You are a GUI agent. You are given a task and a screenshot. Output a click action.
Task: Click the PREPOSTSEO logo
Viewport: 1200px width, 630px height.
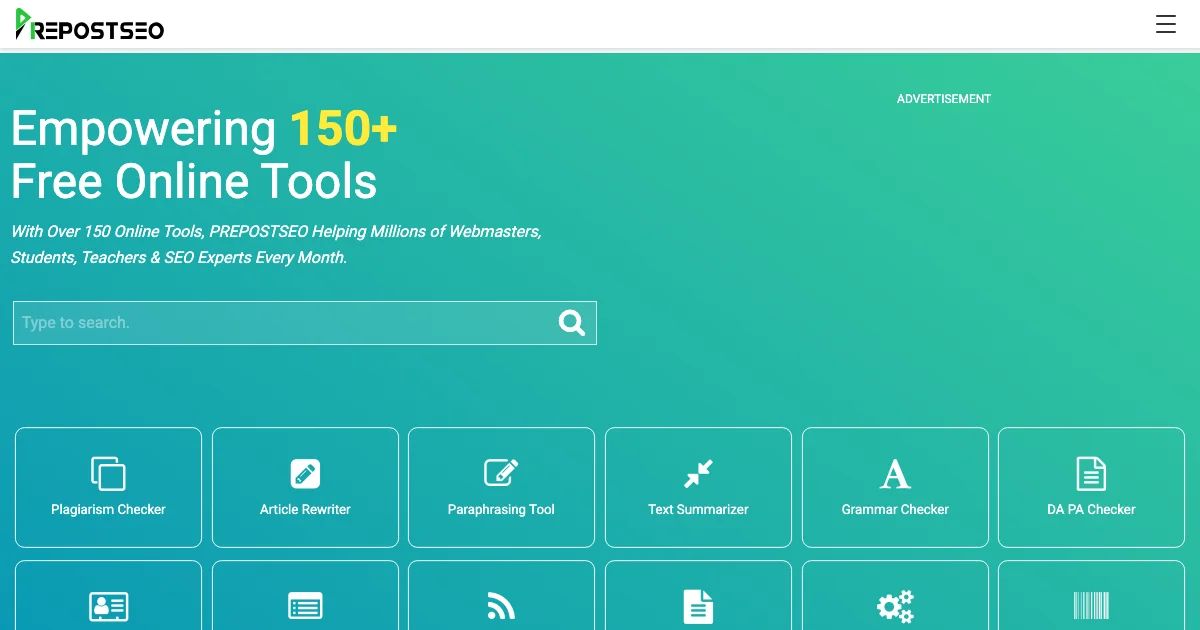coord(90,24)
